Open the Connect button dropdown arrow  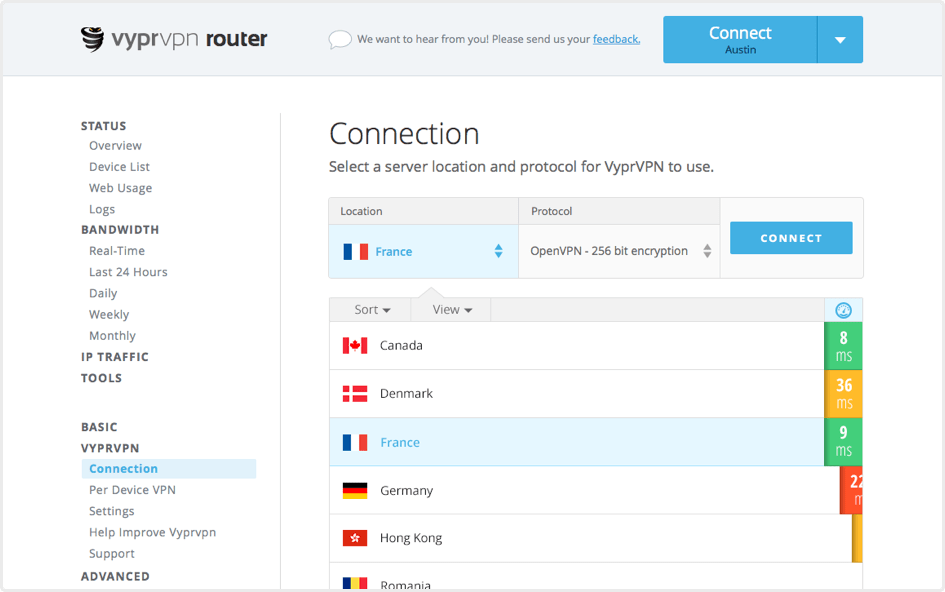pos(840,40)
